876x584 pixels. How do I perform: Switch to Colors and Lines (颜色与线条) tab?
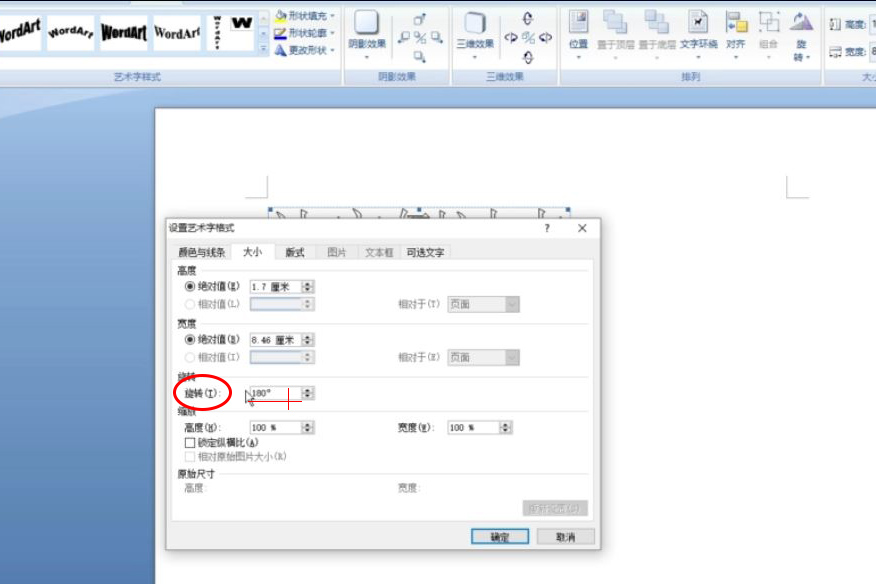tap(201, 252)
